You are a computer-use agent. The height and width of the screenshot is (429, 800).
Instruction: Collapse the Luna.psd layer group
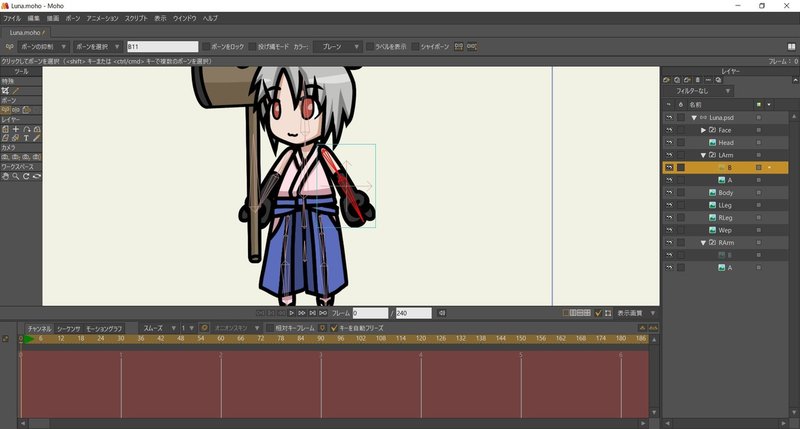tap(694, 118)
